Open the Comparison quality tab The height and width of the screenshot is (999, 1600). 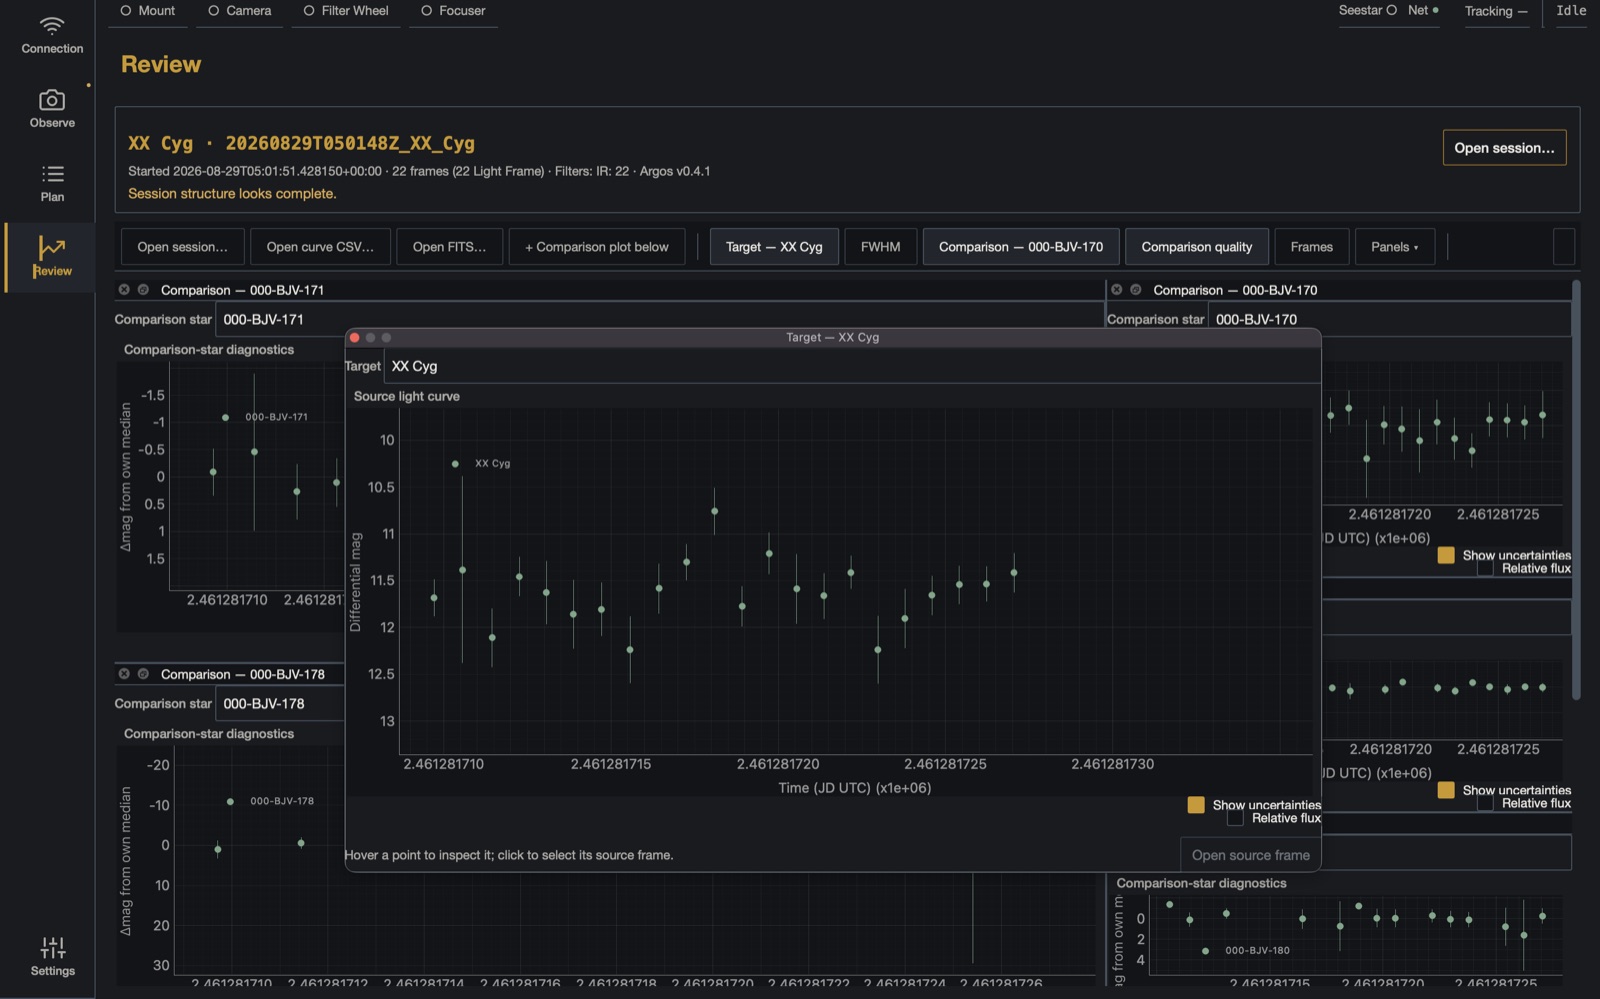(x=1197, y=247)
